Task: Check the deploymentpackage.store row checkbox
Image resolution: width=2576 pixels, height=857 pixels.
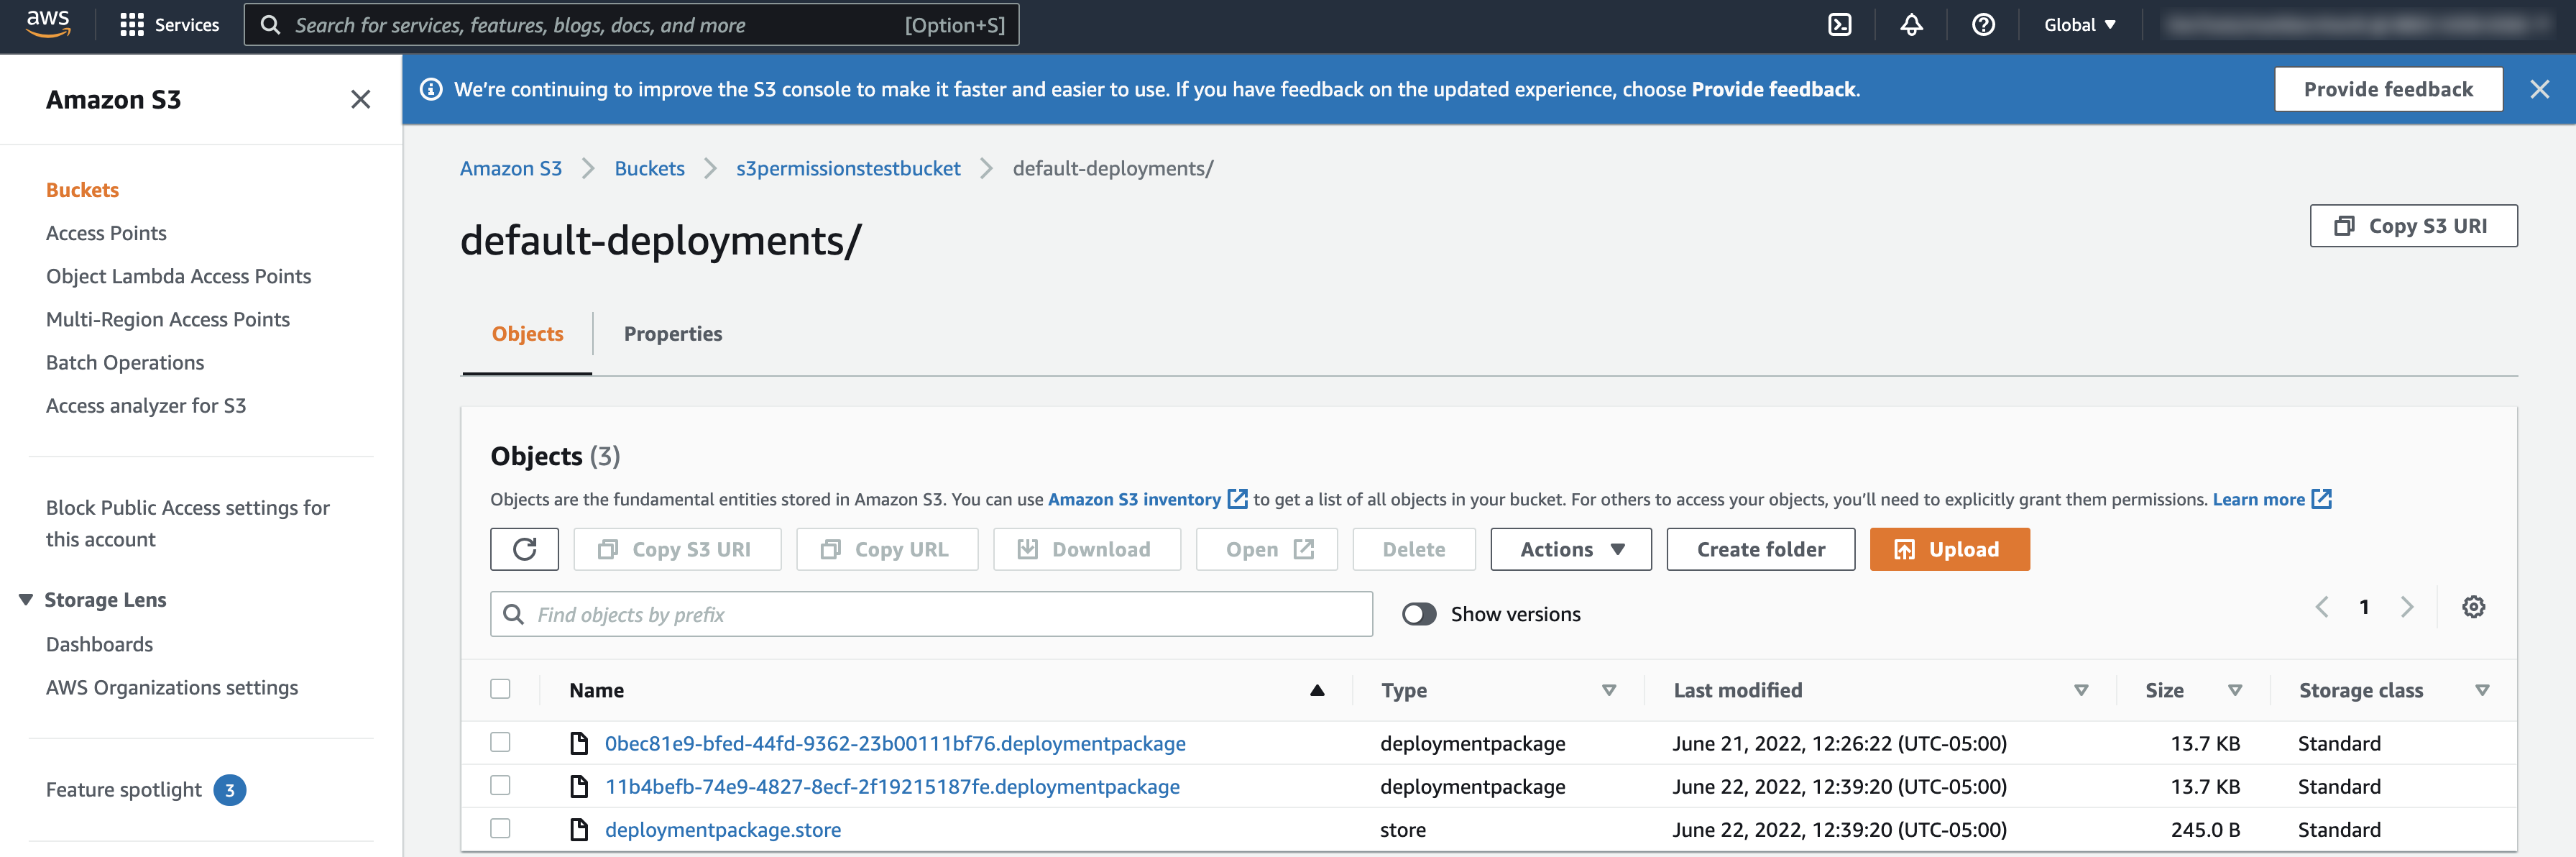Action: coord(500,828)
